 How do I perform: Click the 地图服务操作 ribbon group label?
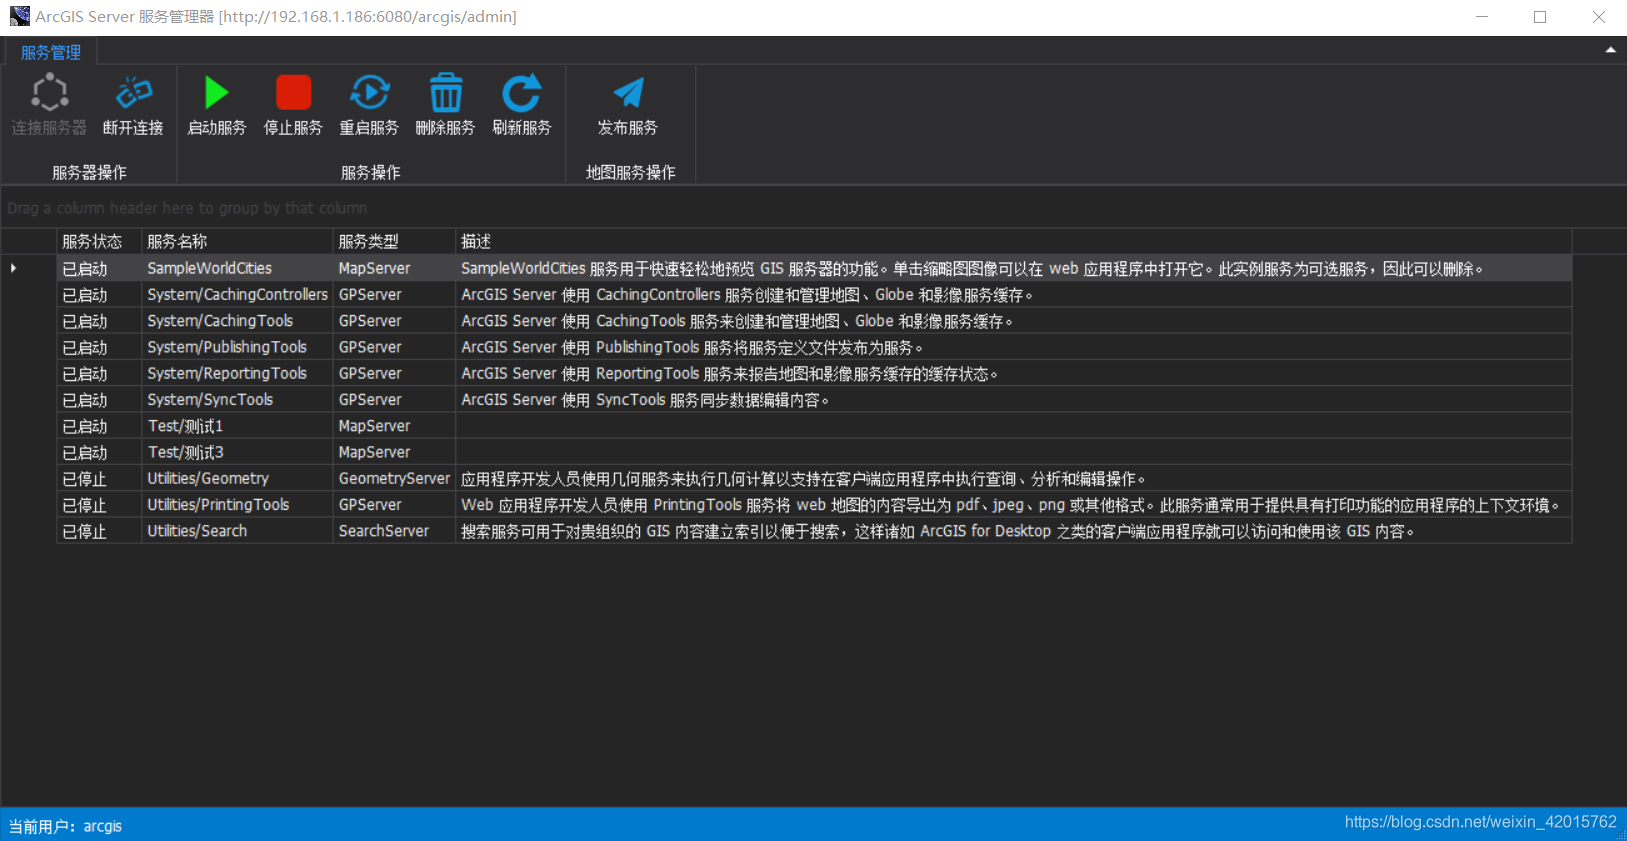(630, 172)
